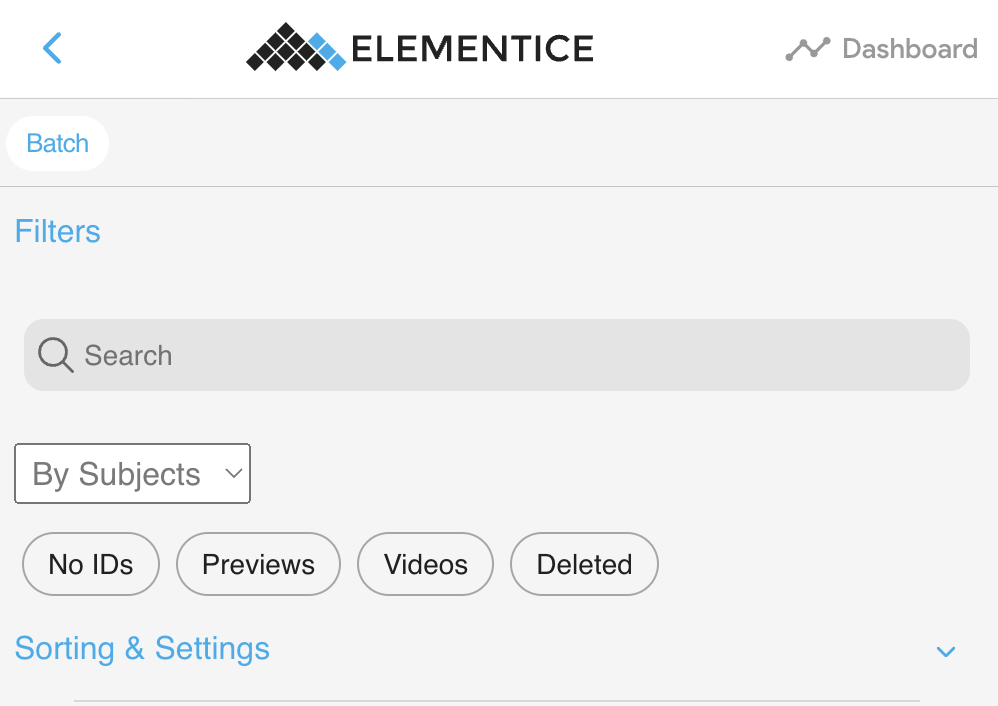Collapse the Filters section heading
The width and height of the screenshot is (998, 706).
point(57,231)
